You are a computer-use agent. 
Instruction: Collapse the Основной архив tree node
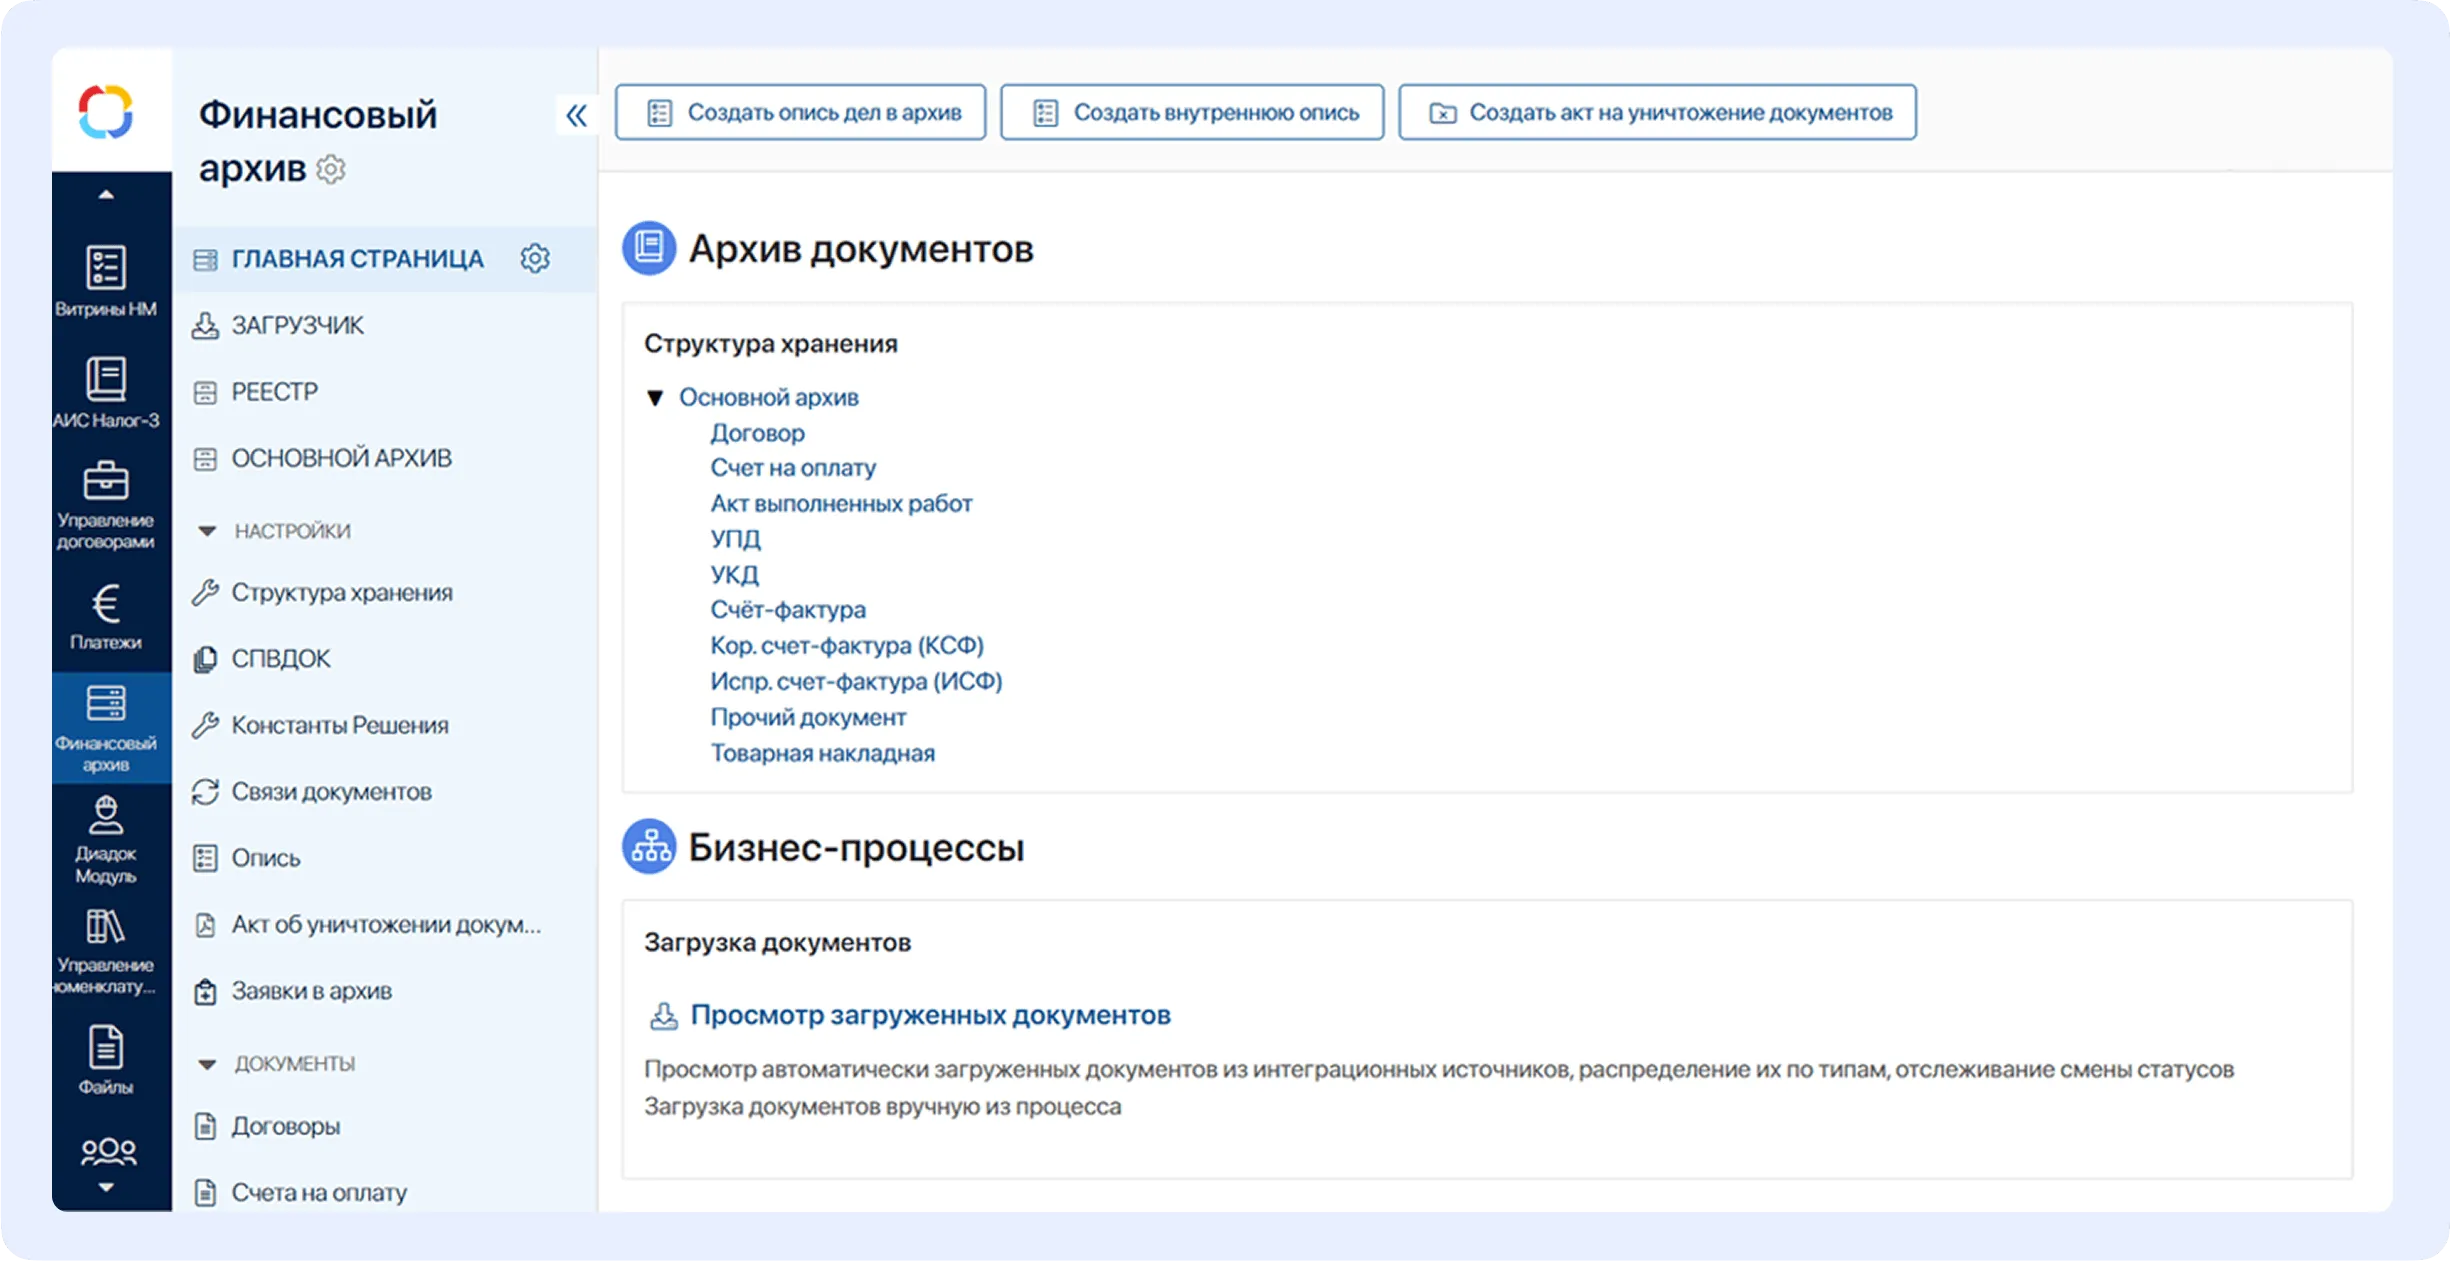coord(656,397)
